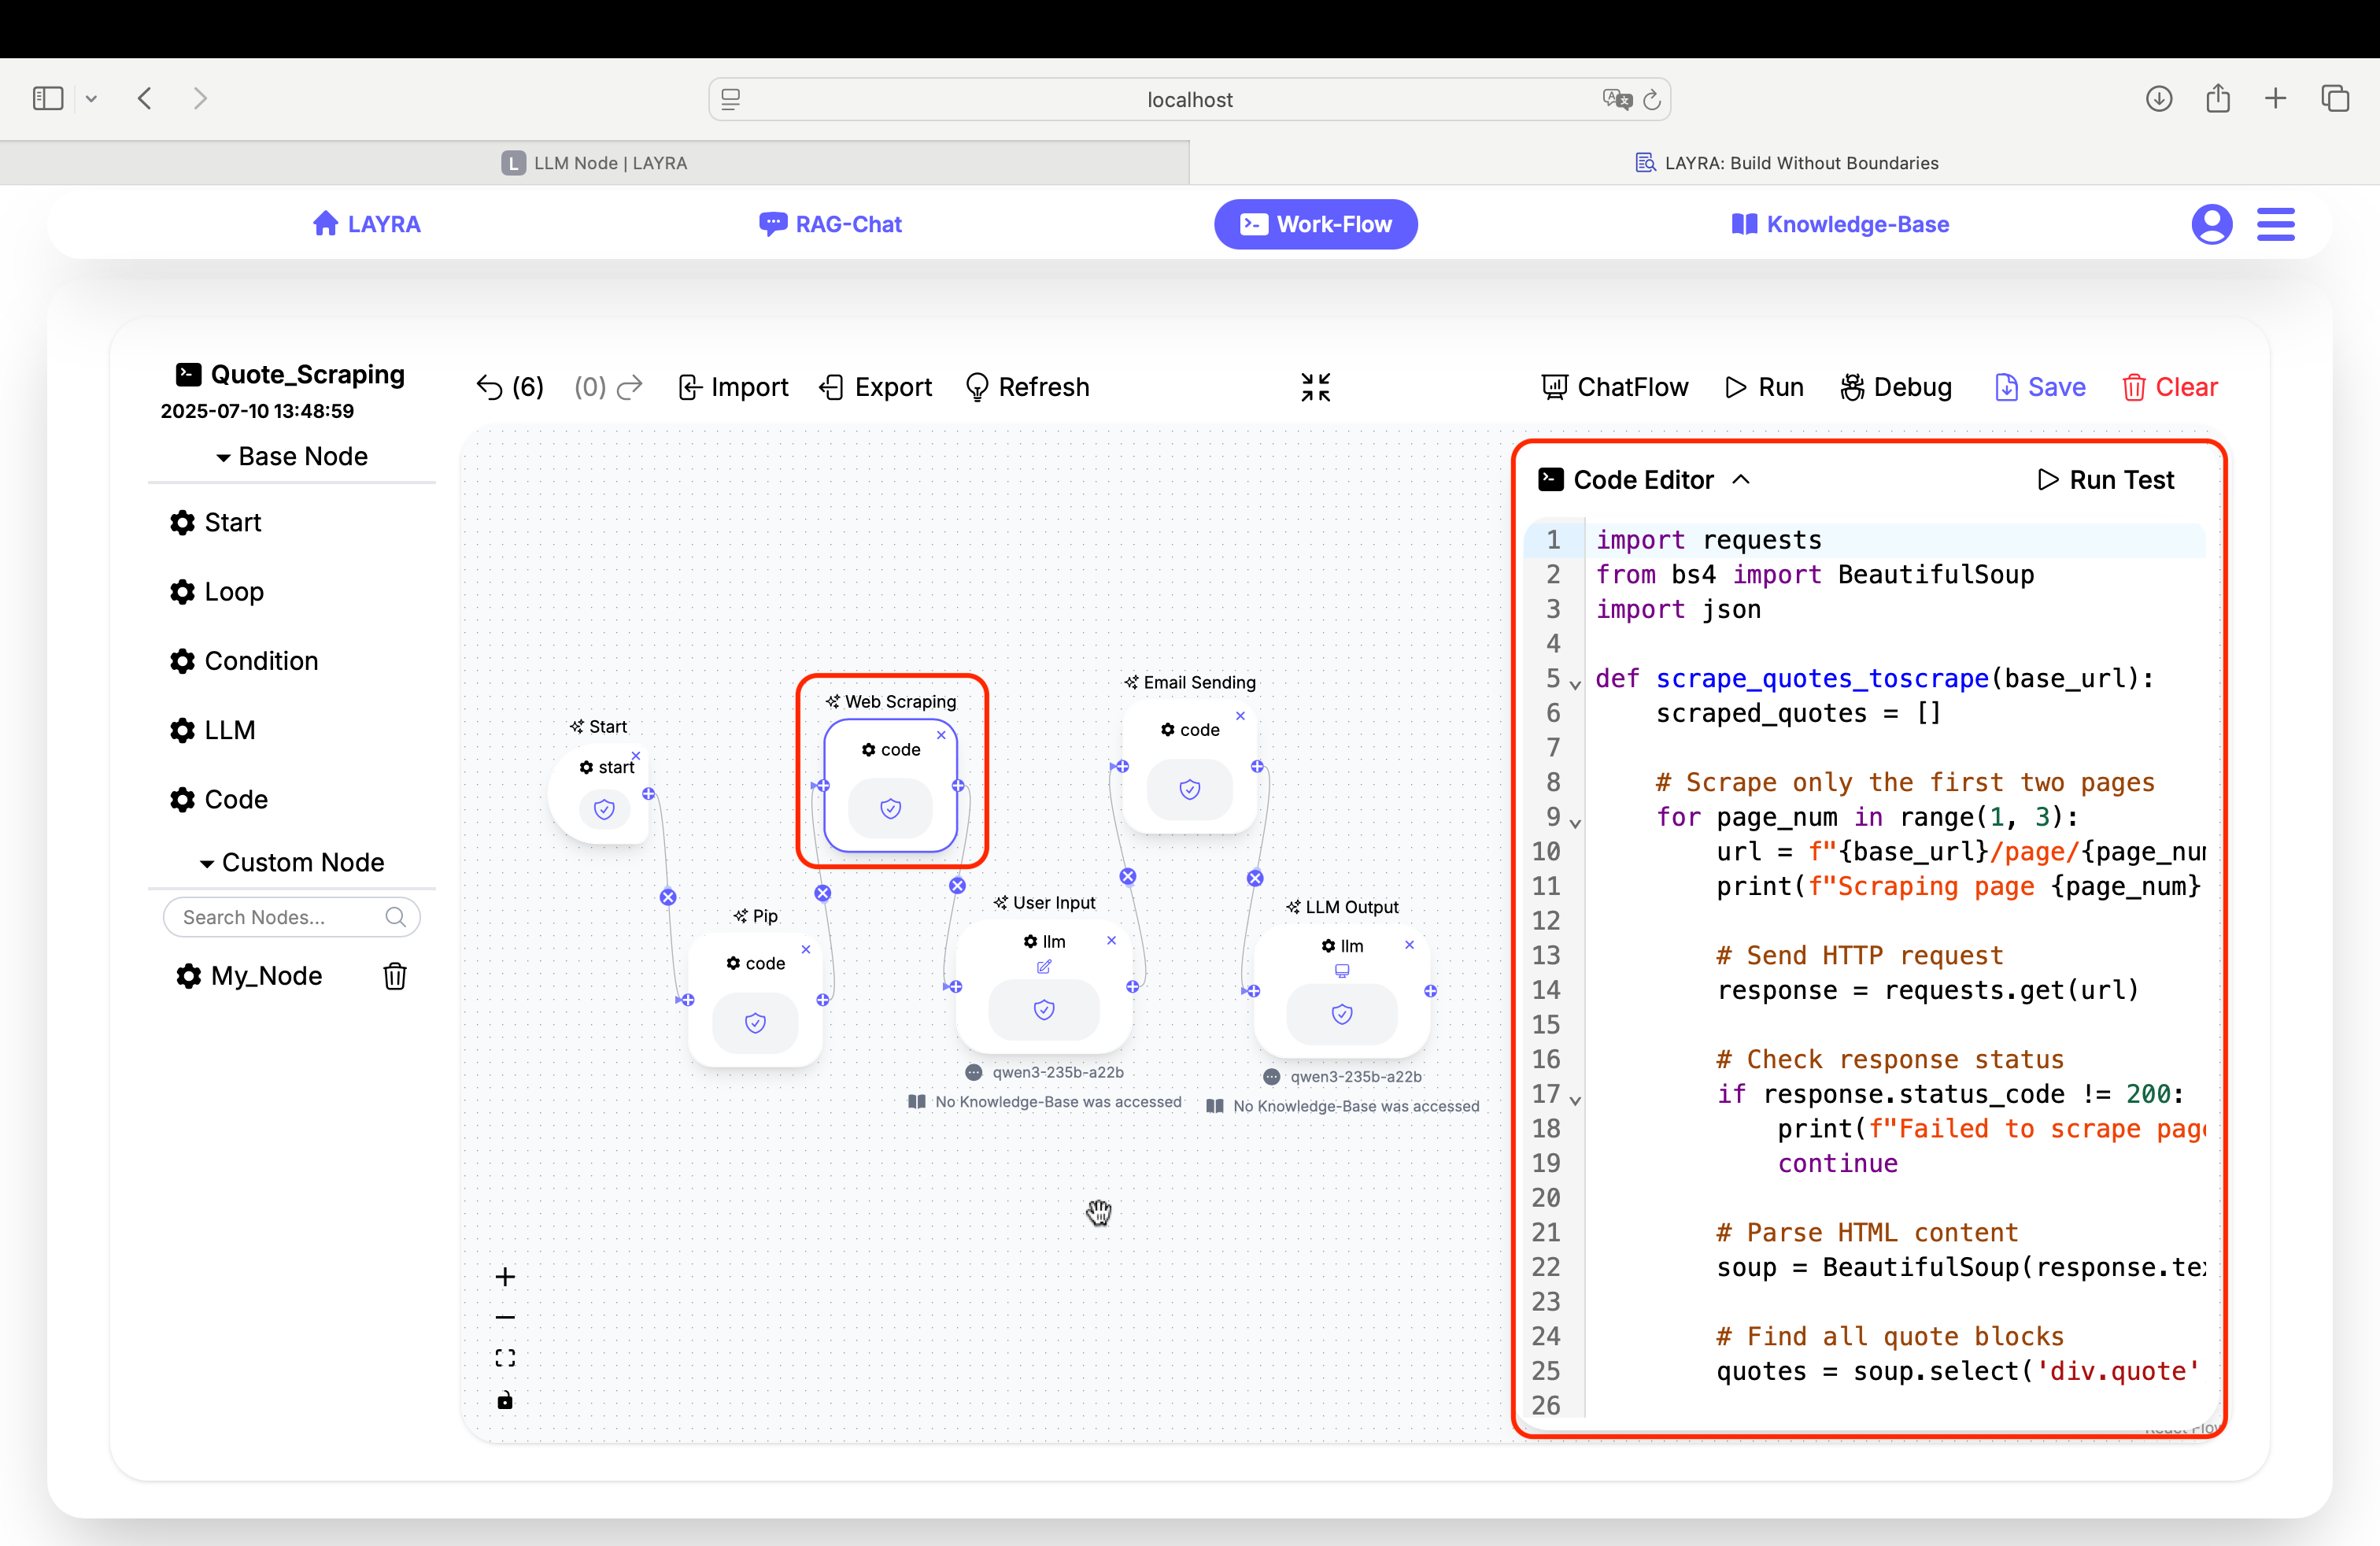The image size is (2380, 1546).
Task: Add a Code node from sidebar
Action: [x=219, y=800]
